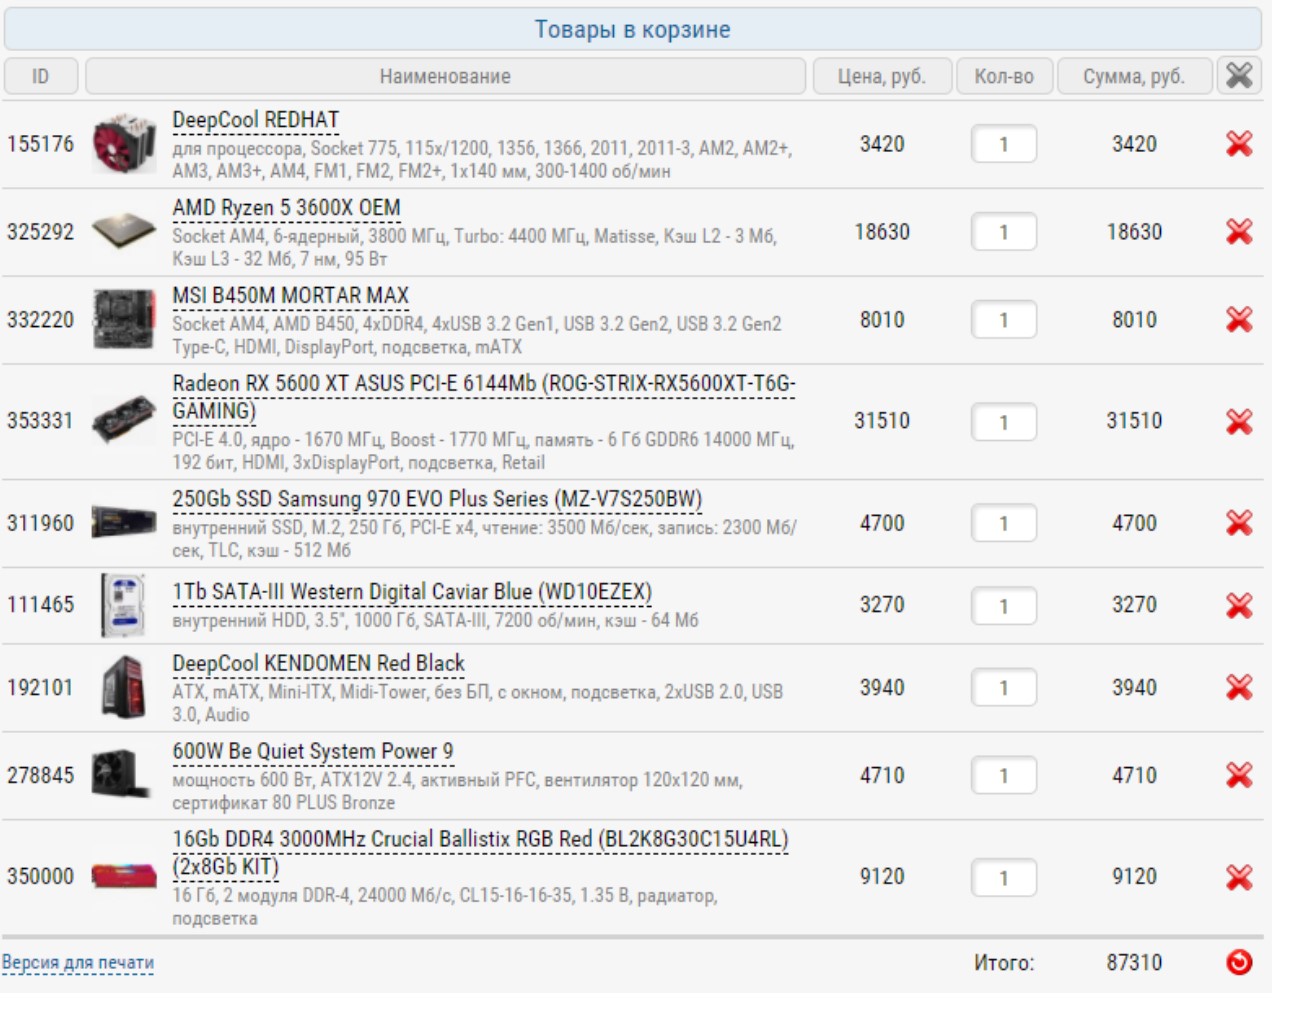Sort by the price column header

click(881, 76)
